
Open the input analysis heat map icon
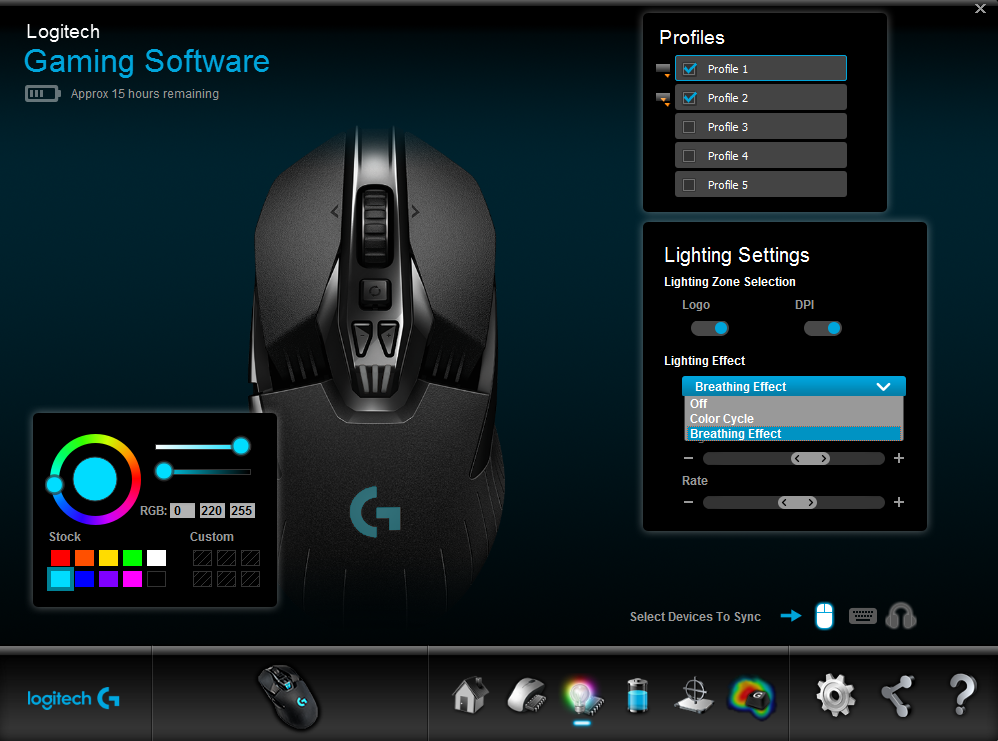coord(752,698)
